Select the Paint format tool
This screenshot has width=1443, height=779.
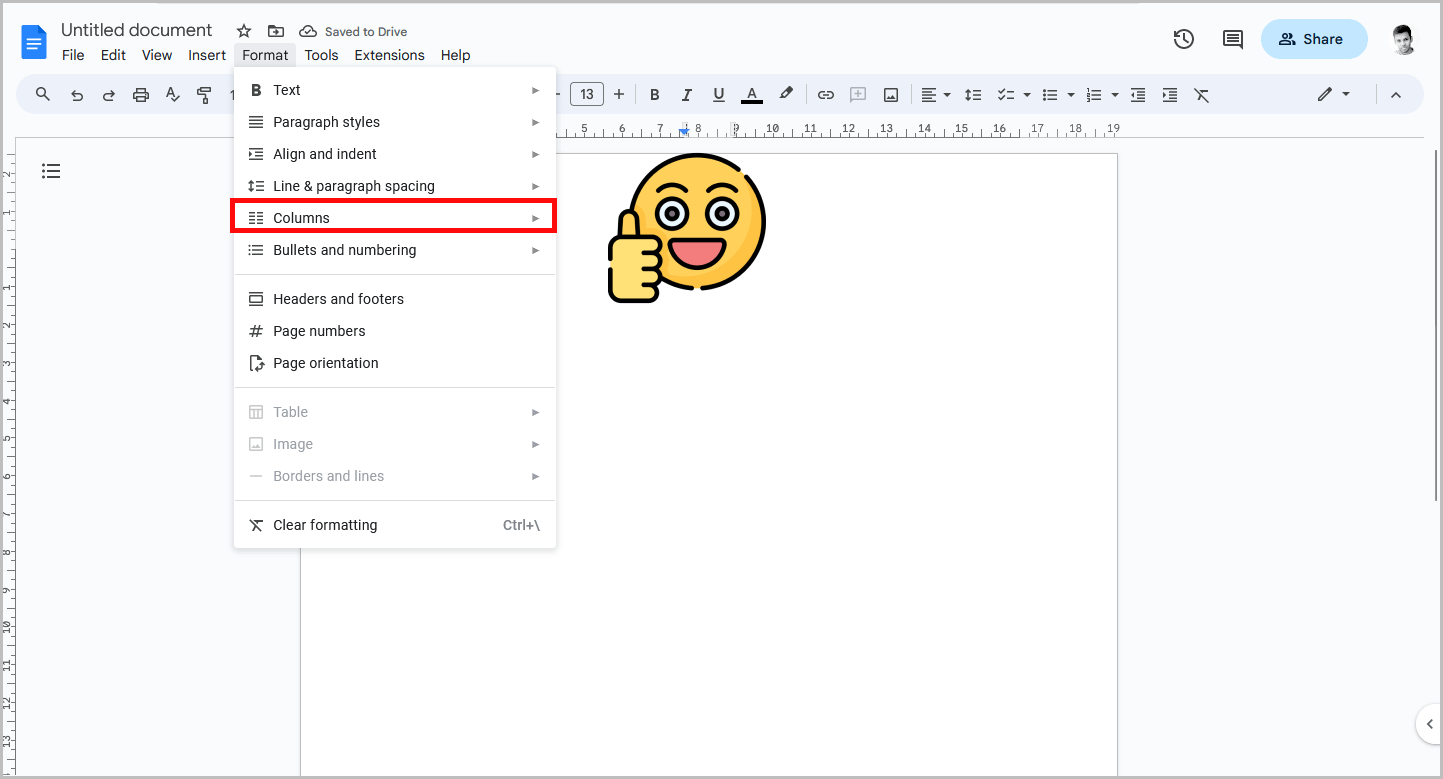click(x=204, y=94)
